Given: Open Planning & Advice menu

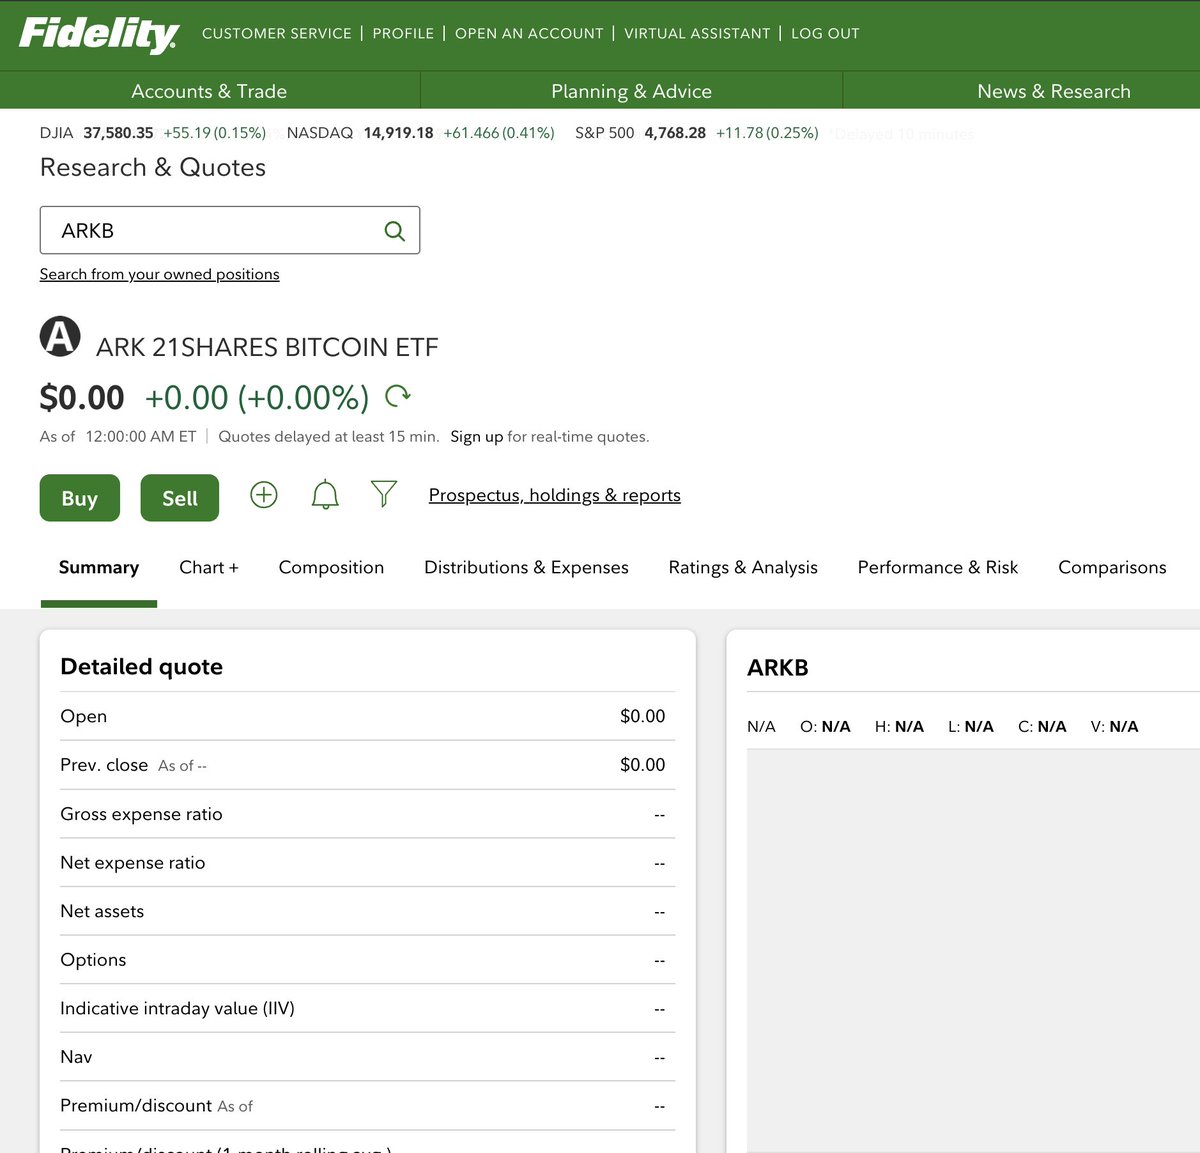Looking at the screenshot, I should [631, 91].
